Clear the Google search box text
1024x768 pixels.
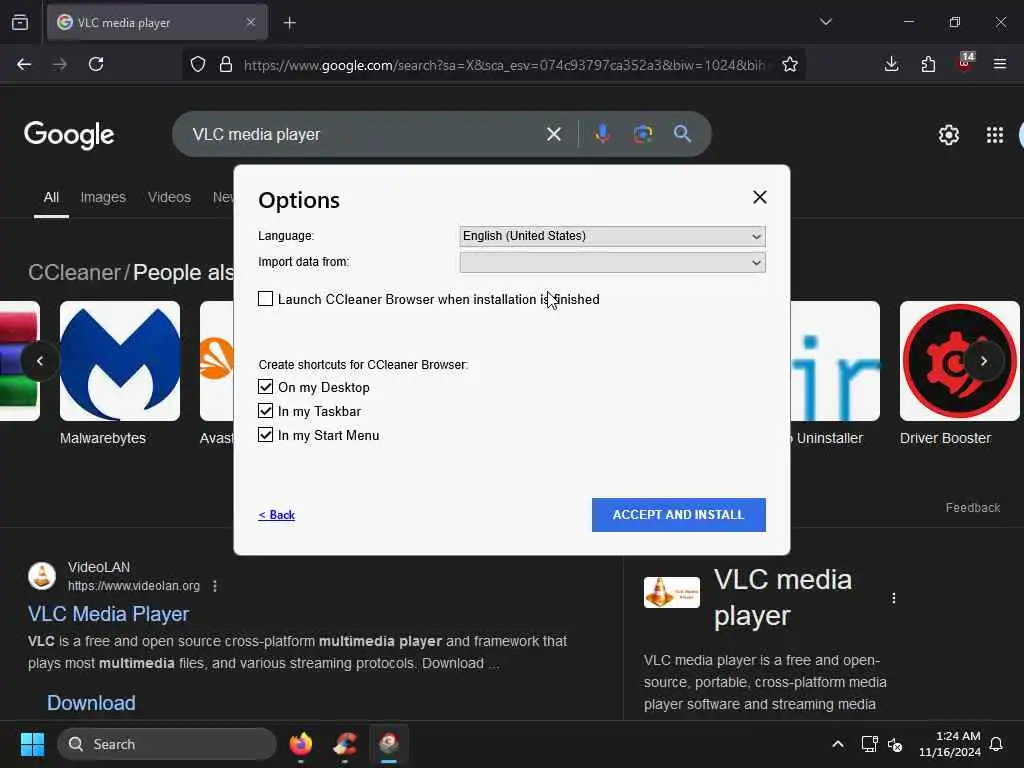[554, 135]
